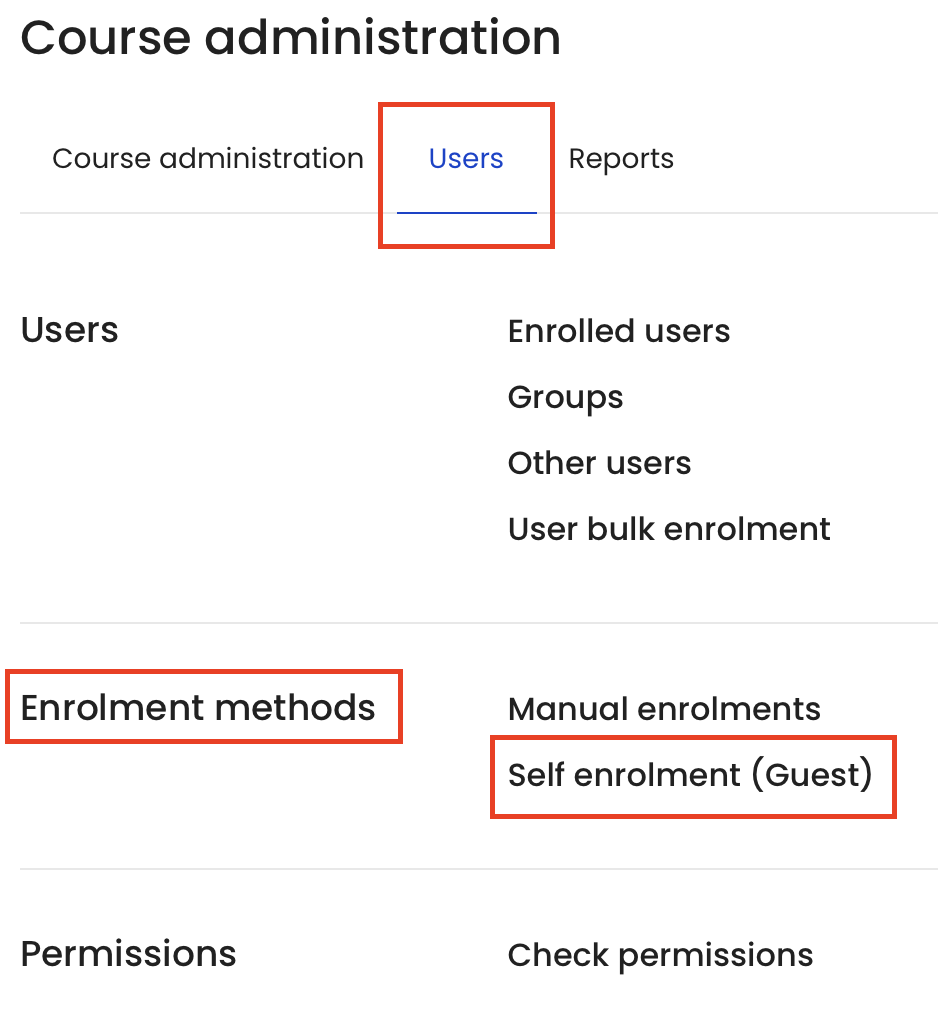The height and width of the screenshot is (1032, 938).
Task: Select Self enrolment (Guest) link
Action: coord(690,775)
